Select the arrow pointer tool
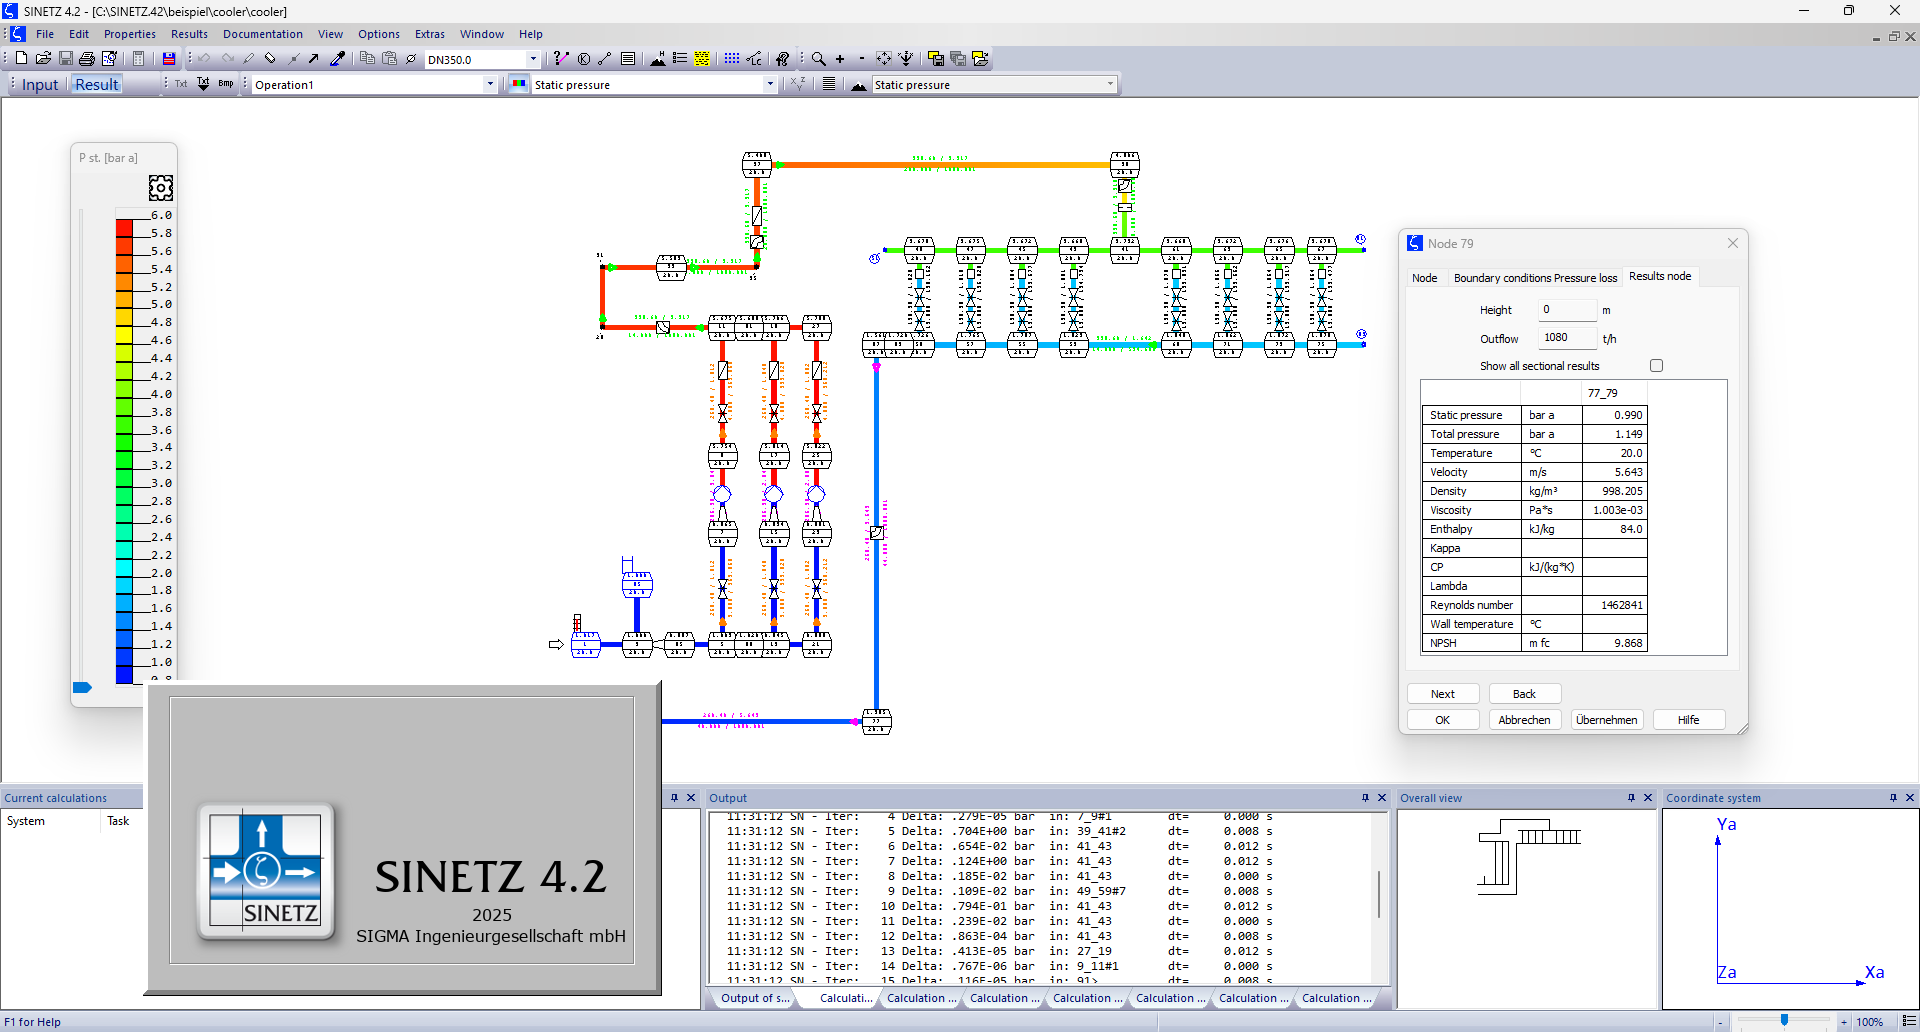Viewport: 1920px width, 1032px height. click(314, 59)
